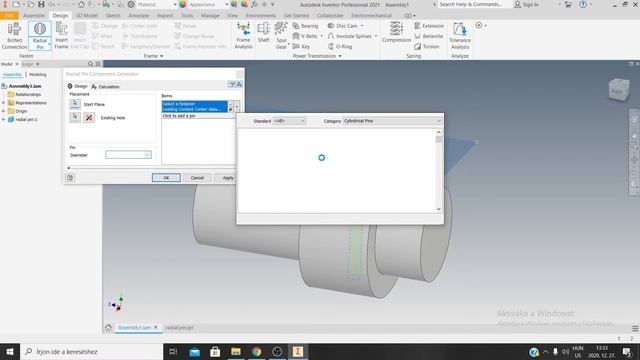Open the File menu
640x360 pixels.
tap(9, 16)
